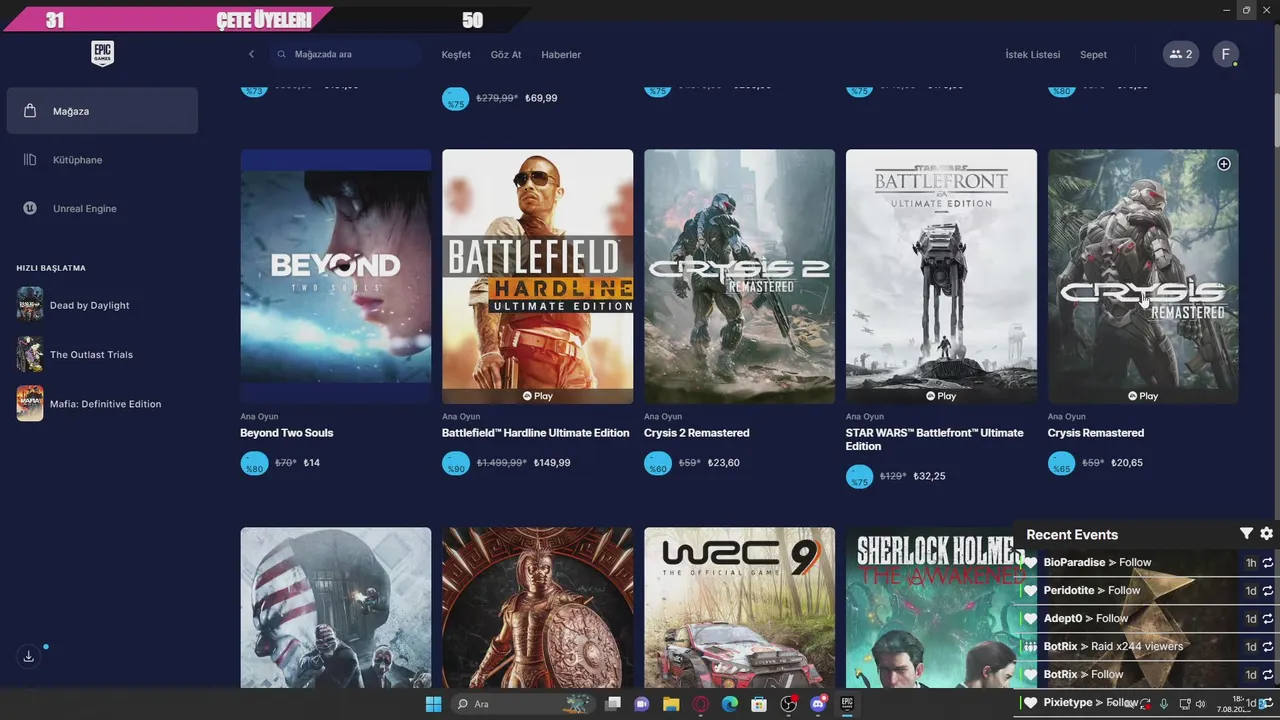The image size is (1280, 720).
Task: Click the raid people icon beside BotRix
Action: pos(1031,647)
